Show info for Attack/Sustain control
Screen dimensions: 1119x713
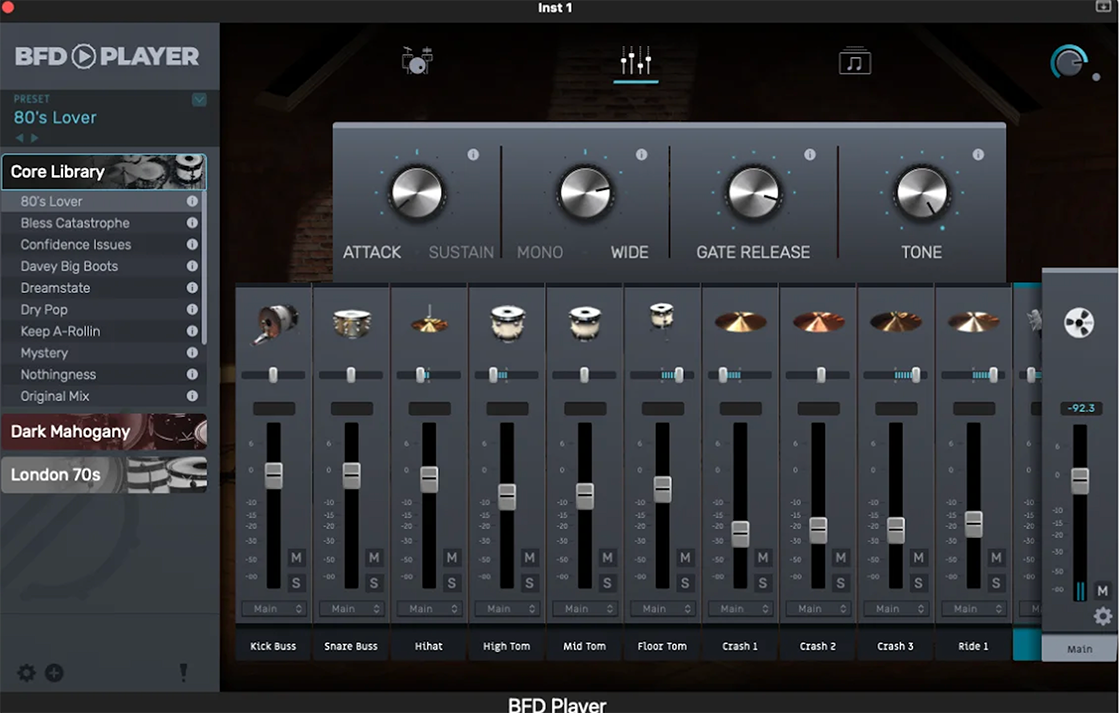[473, 154]
